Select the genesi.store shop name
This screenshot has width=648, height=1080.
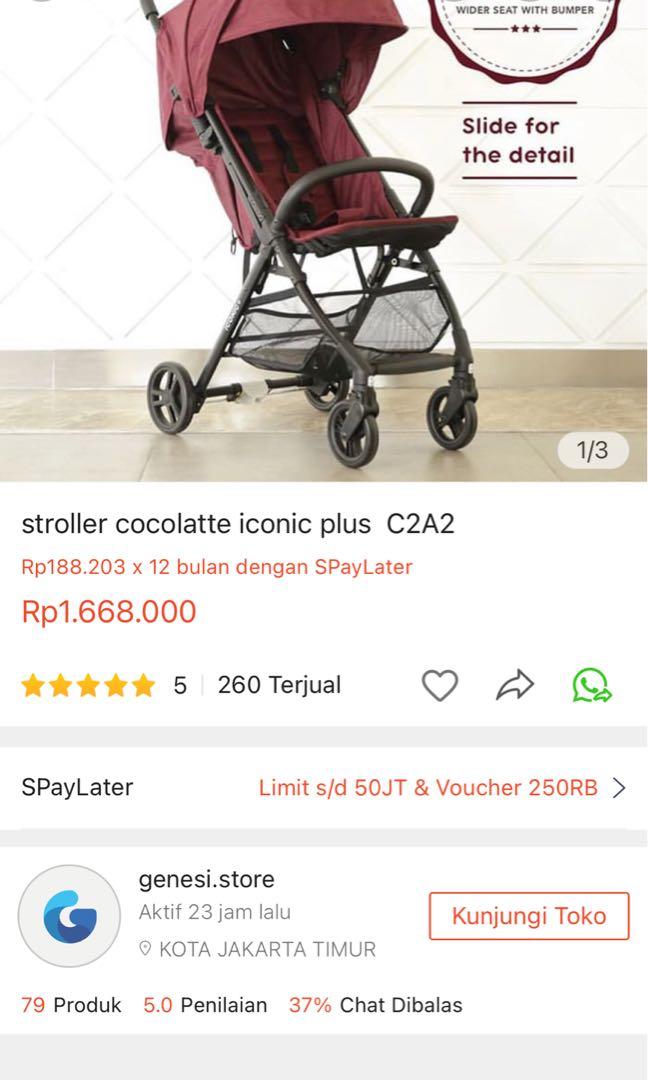[x=207, y=879]
